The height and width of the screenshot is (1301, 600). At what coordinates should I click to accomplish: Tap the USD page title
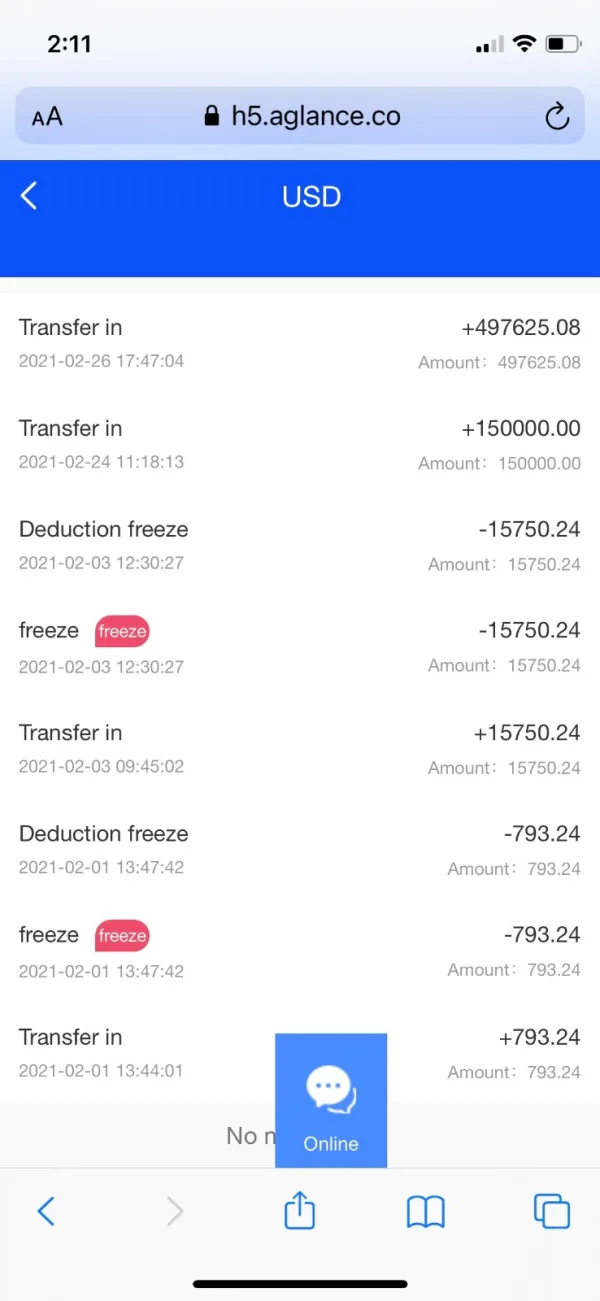311,196
